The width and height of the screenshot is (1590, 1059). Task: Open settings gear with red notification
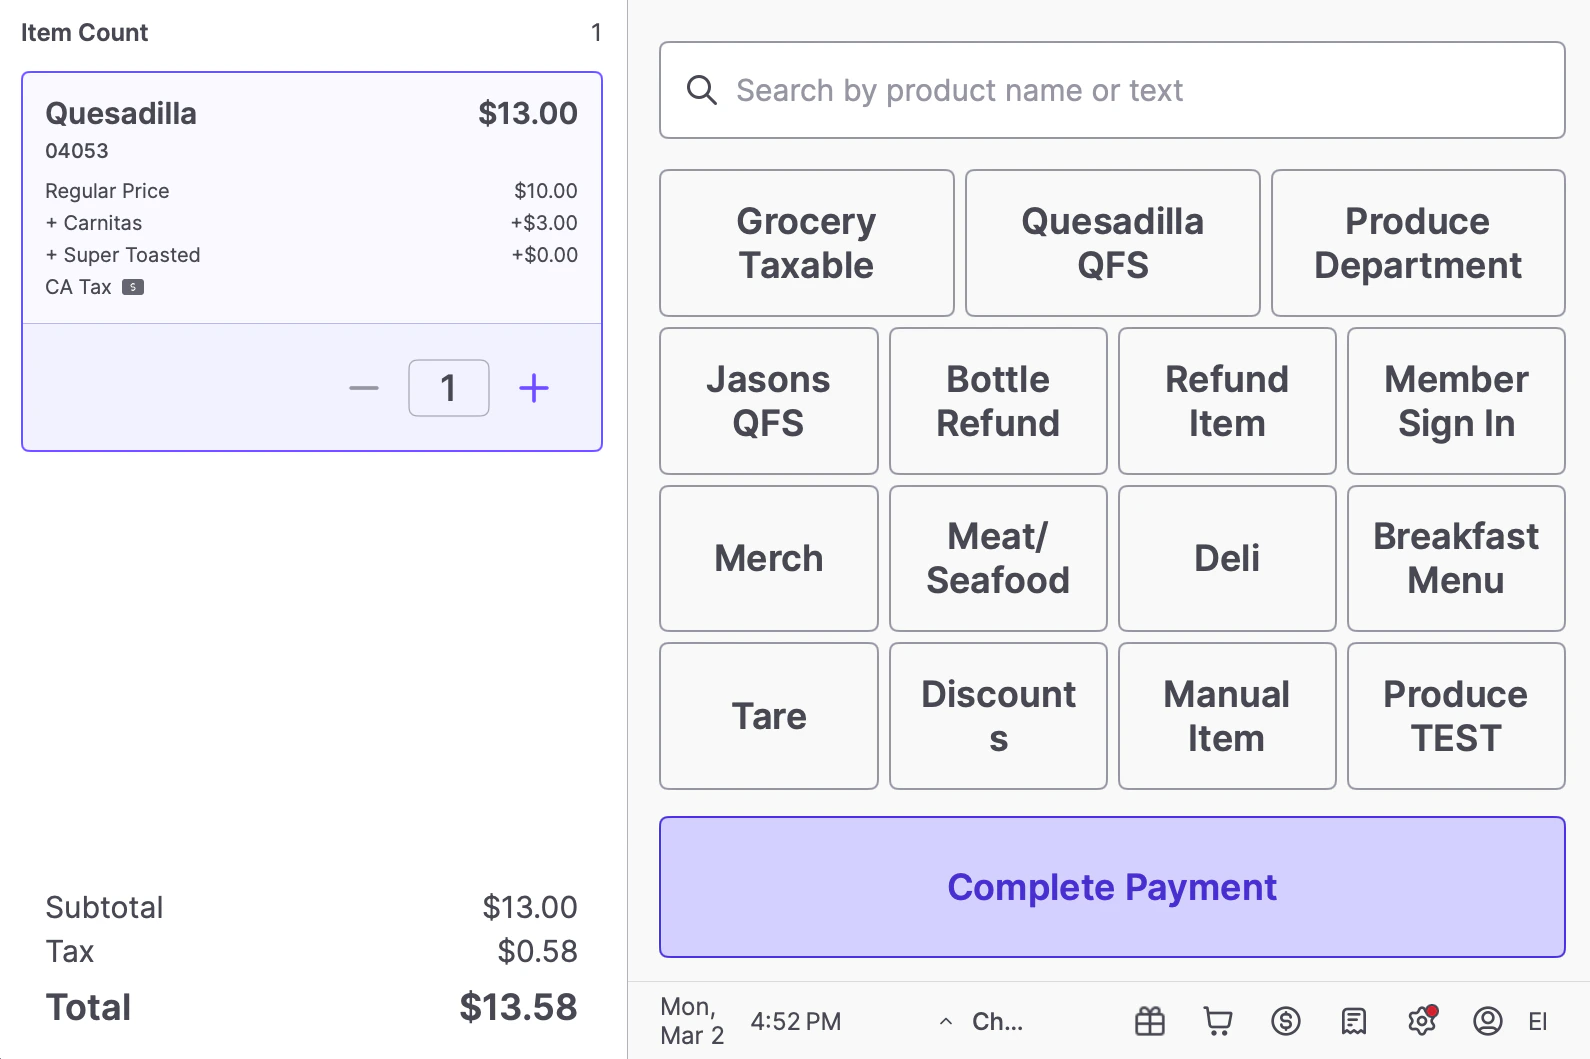click(x=1421, y=1021)
